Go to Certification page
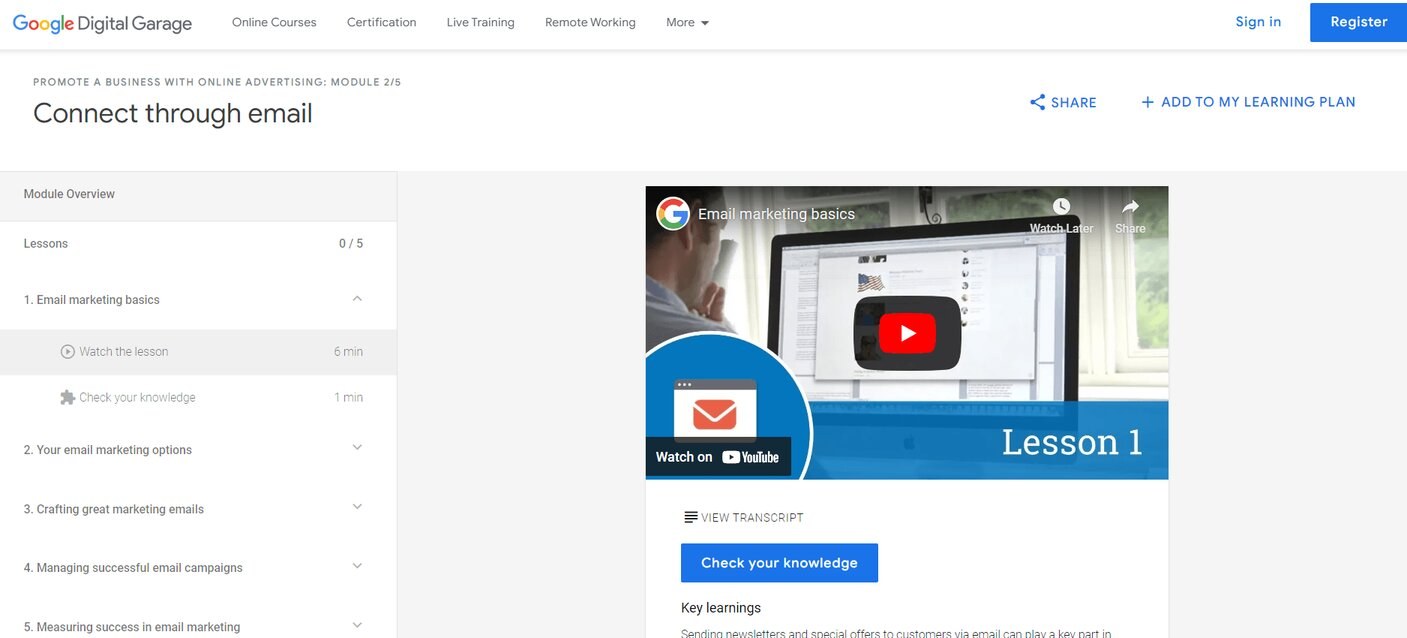This screenshot has height=638, width=1407. 382,22
